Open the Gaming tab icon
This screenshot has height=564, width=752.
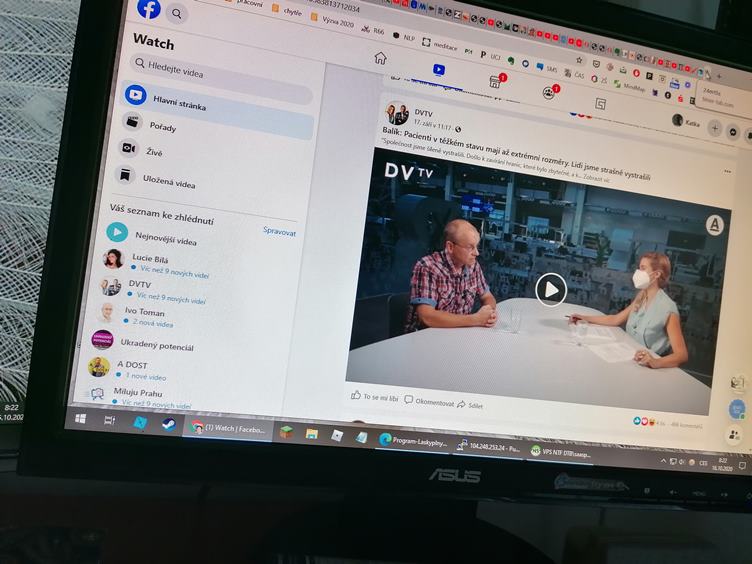pos(600,103)
